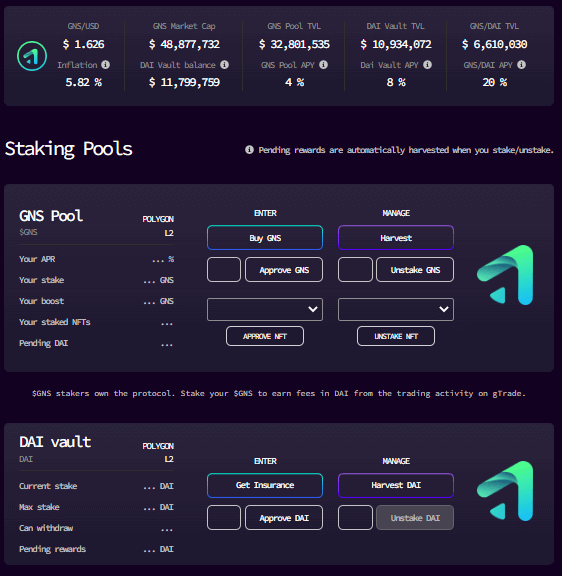Click the Pending DAI row in the GNS Pool card
This screenshot has height=576, width=562.
96,343
